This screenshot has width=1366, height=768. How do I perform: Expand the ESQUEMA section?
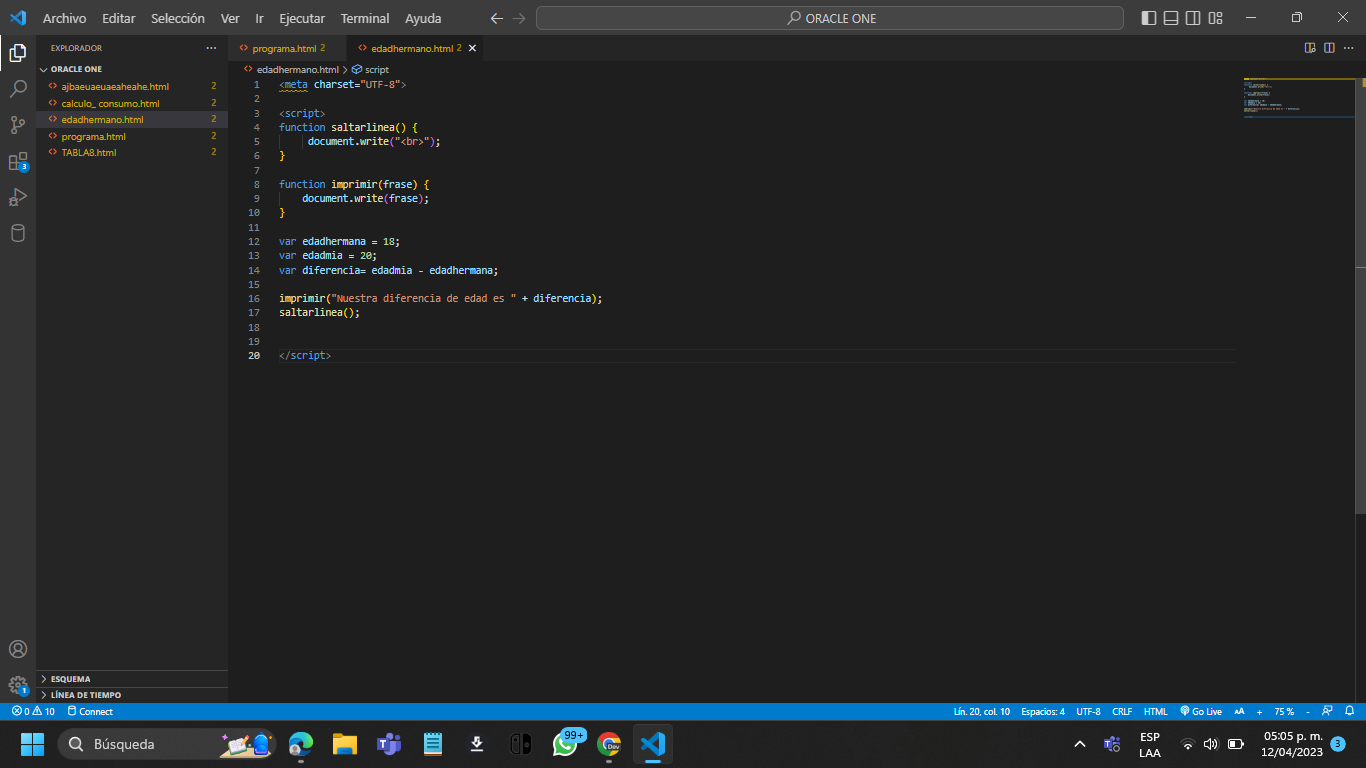[x=132, y=679]
